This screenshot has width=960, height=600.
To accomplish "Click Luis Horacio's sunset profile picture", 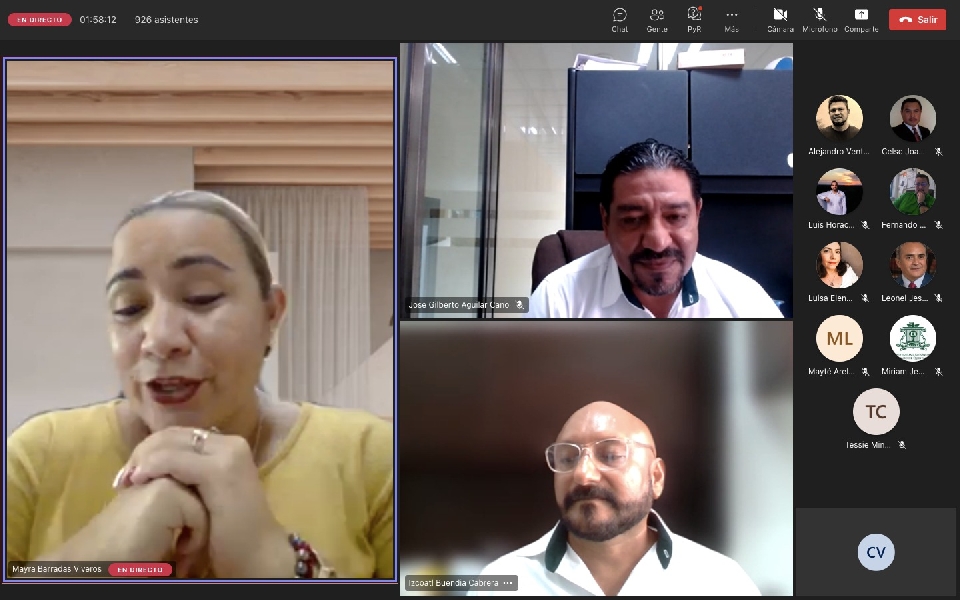I will point(839,191).
